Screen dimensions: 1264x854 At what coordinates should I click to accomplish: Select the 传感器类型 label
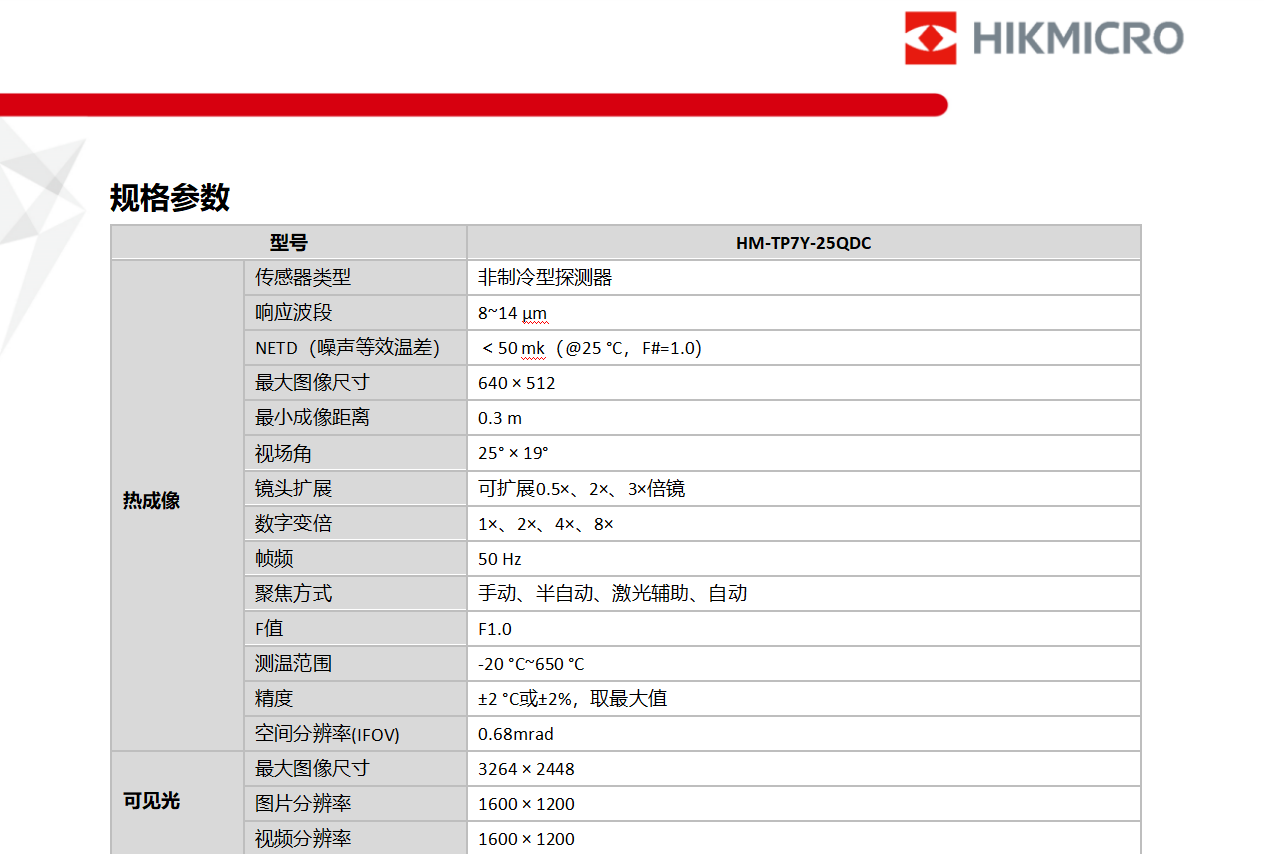[x=303, y=277]
